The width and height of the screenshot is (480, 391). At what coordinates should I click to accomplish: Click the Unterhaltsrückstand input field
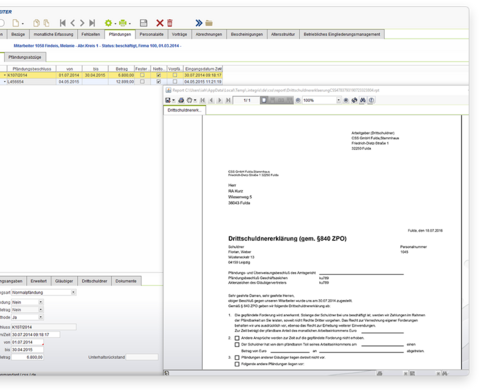tap(142, 357)
